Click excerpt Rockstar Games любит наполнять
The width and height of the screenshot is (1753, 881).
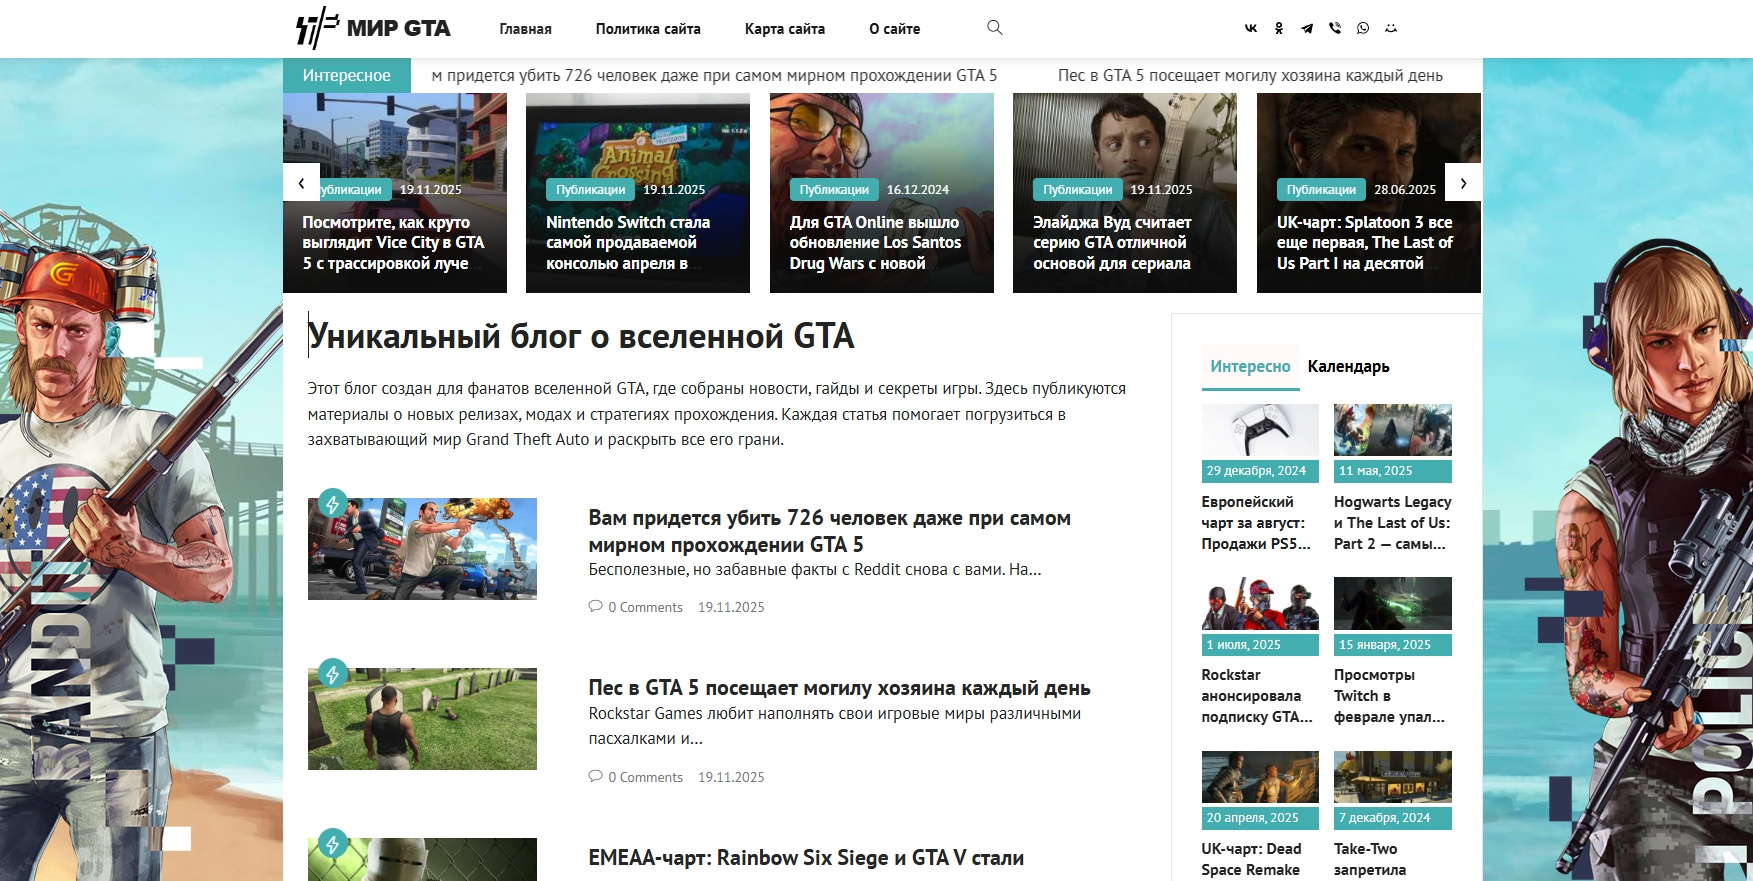(x=835, y=726)
